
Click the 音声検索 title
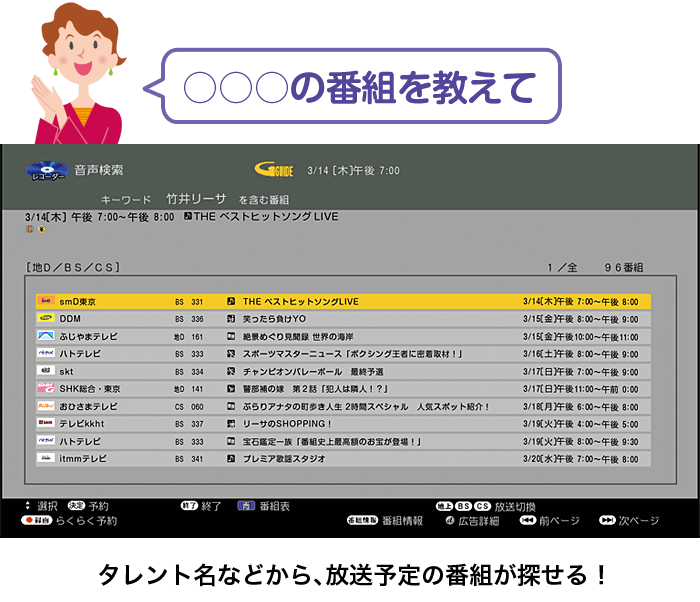pyautogui.click(x=99, y=170)
